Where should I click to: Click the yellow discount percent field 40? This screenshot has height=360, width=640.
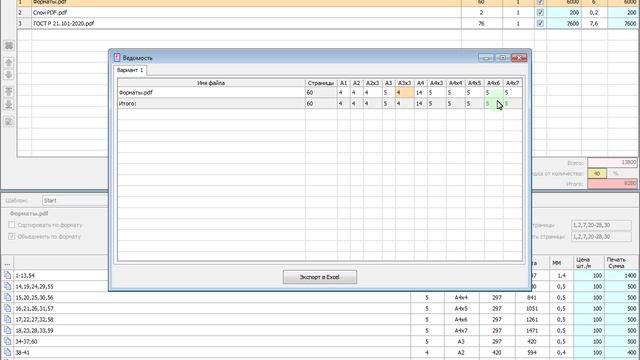tap(597, 173)
